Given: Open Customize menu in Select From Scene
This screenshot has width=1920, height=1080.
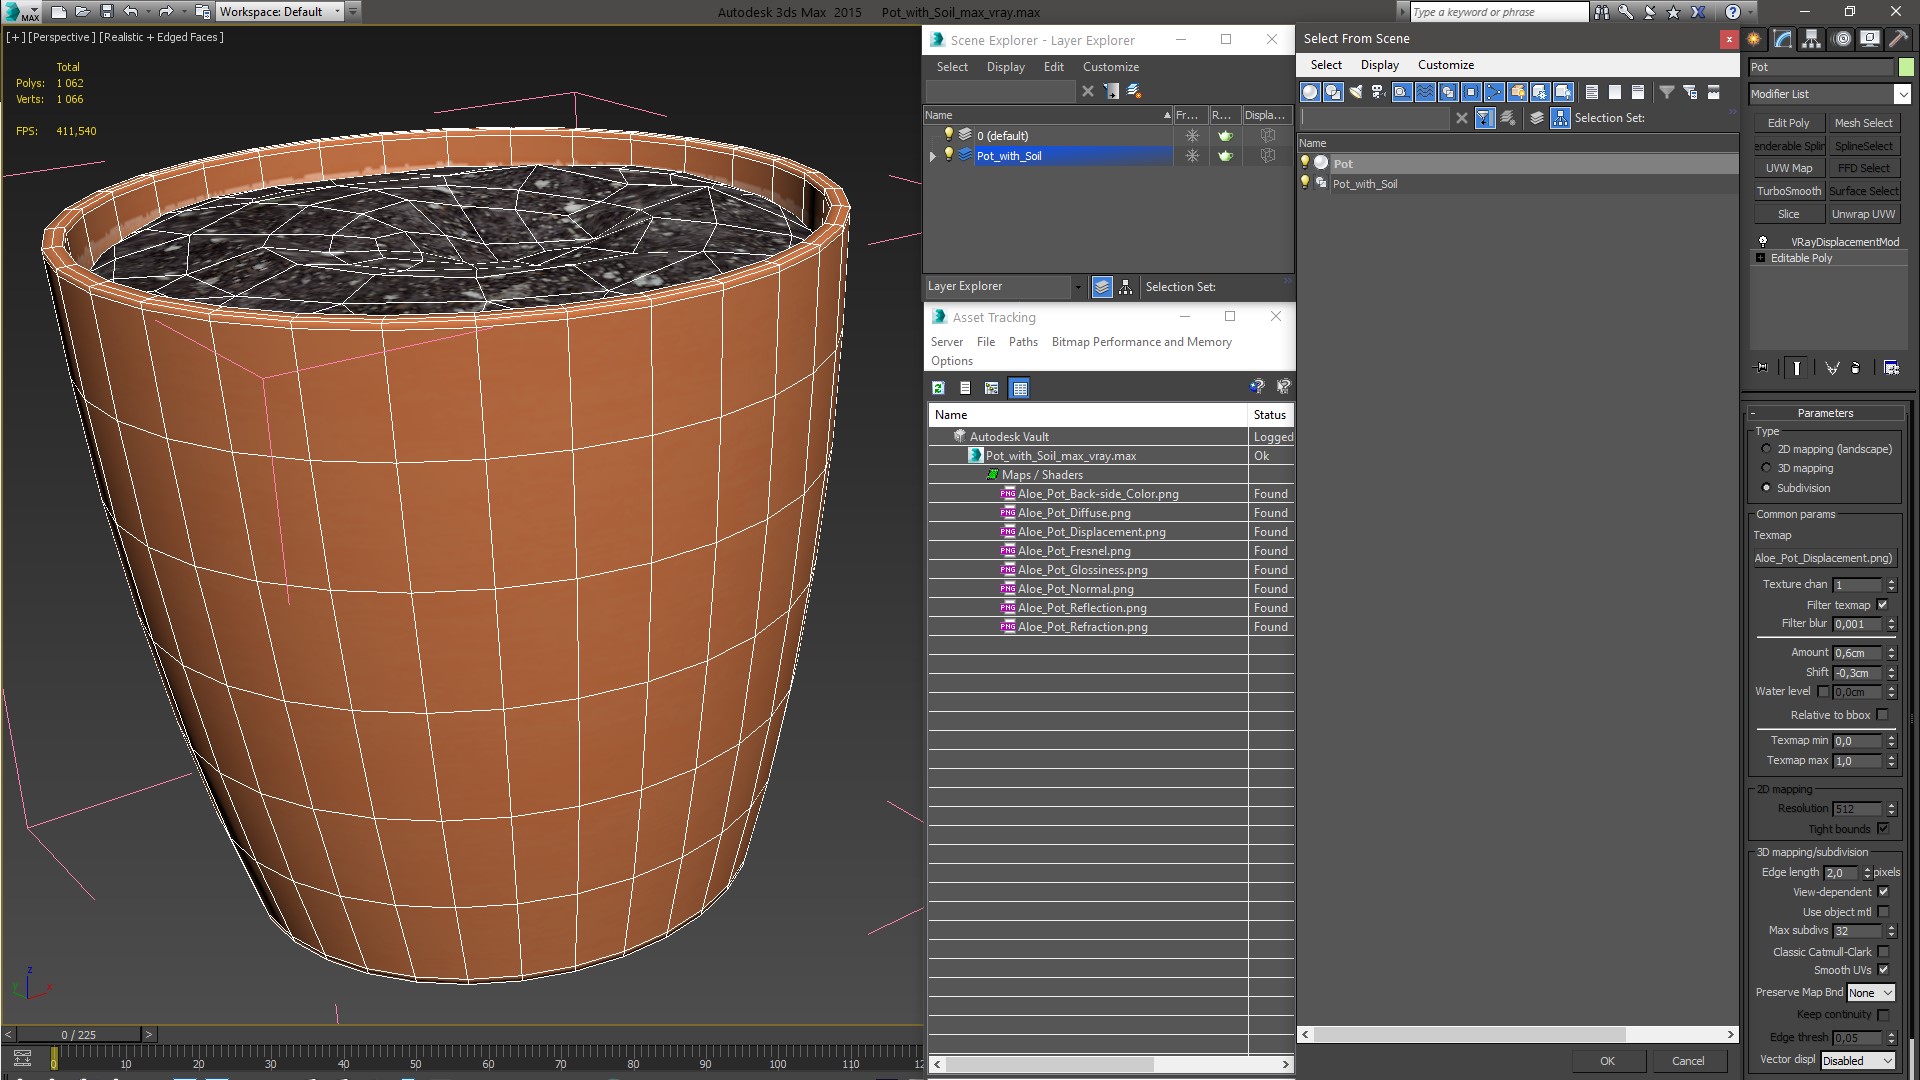Looking at the screenshot, I should [x=1445, y=65].
